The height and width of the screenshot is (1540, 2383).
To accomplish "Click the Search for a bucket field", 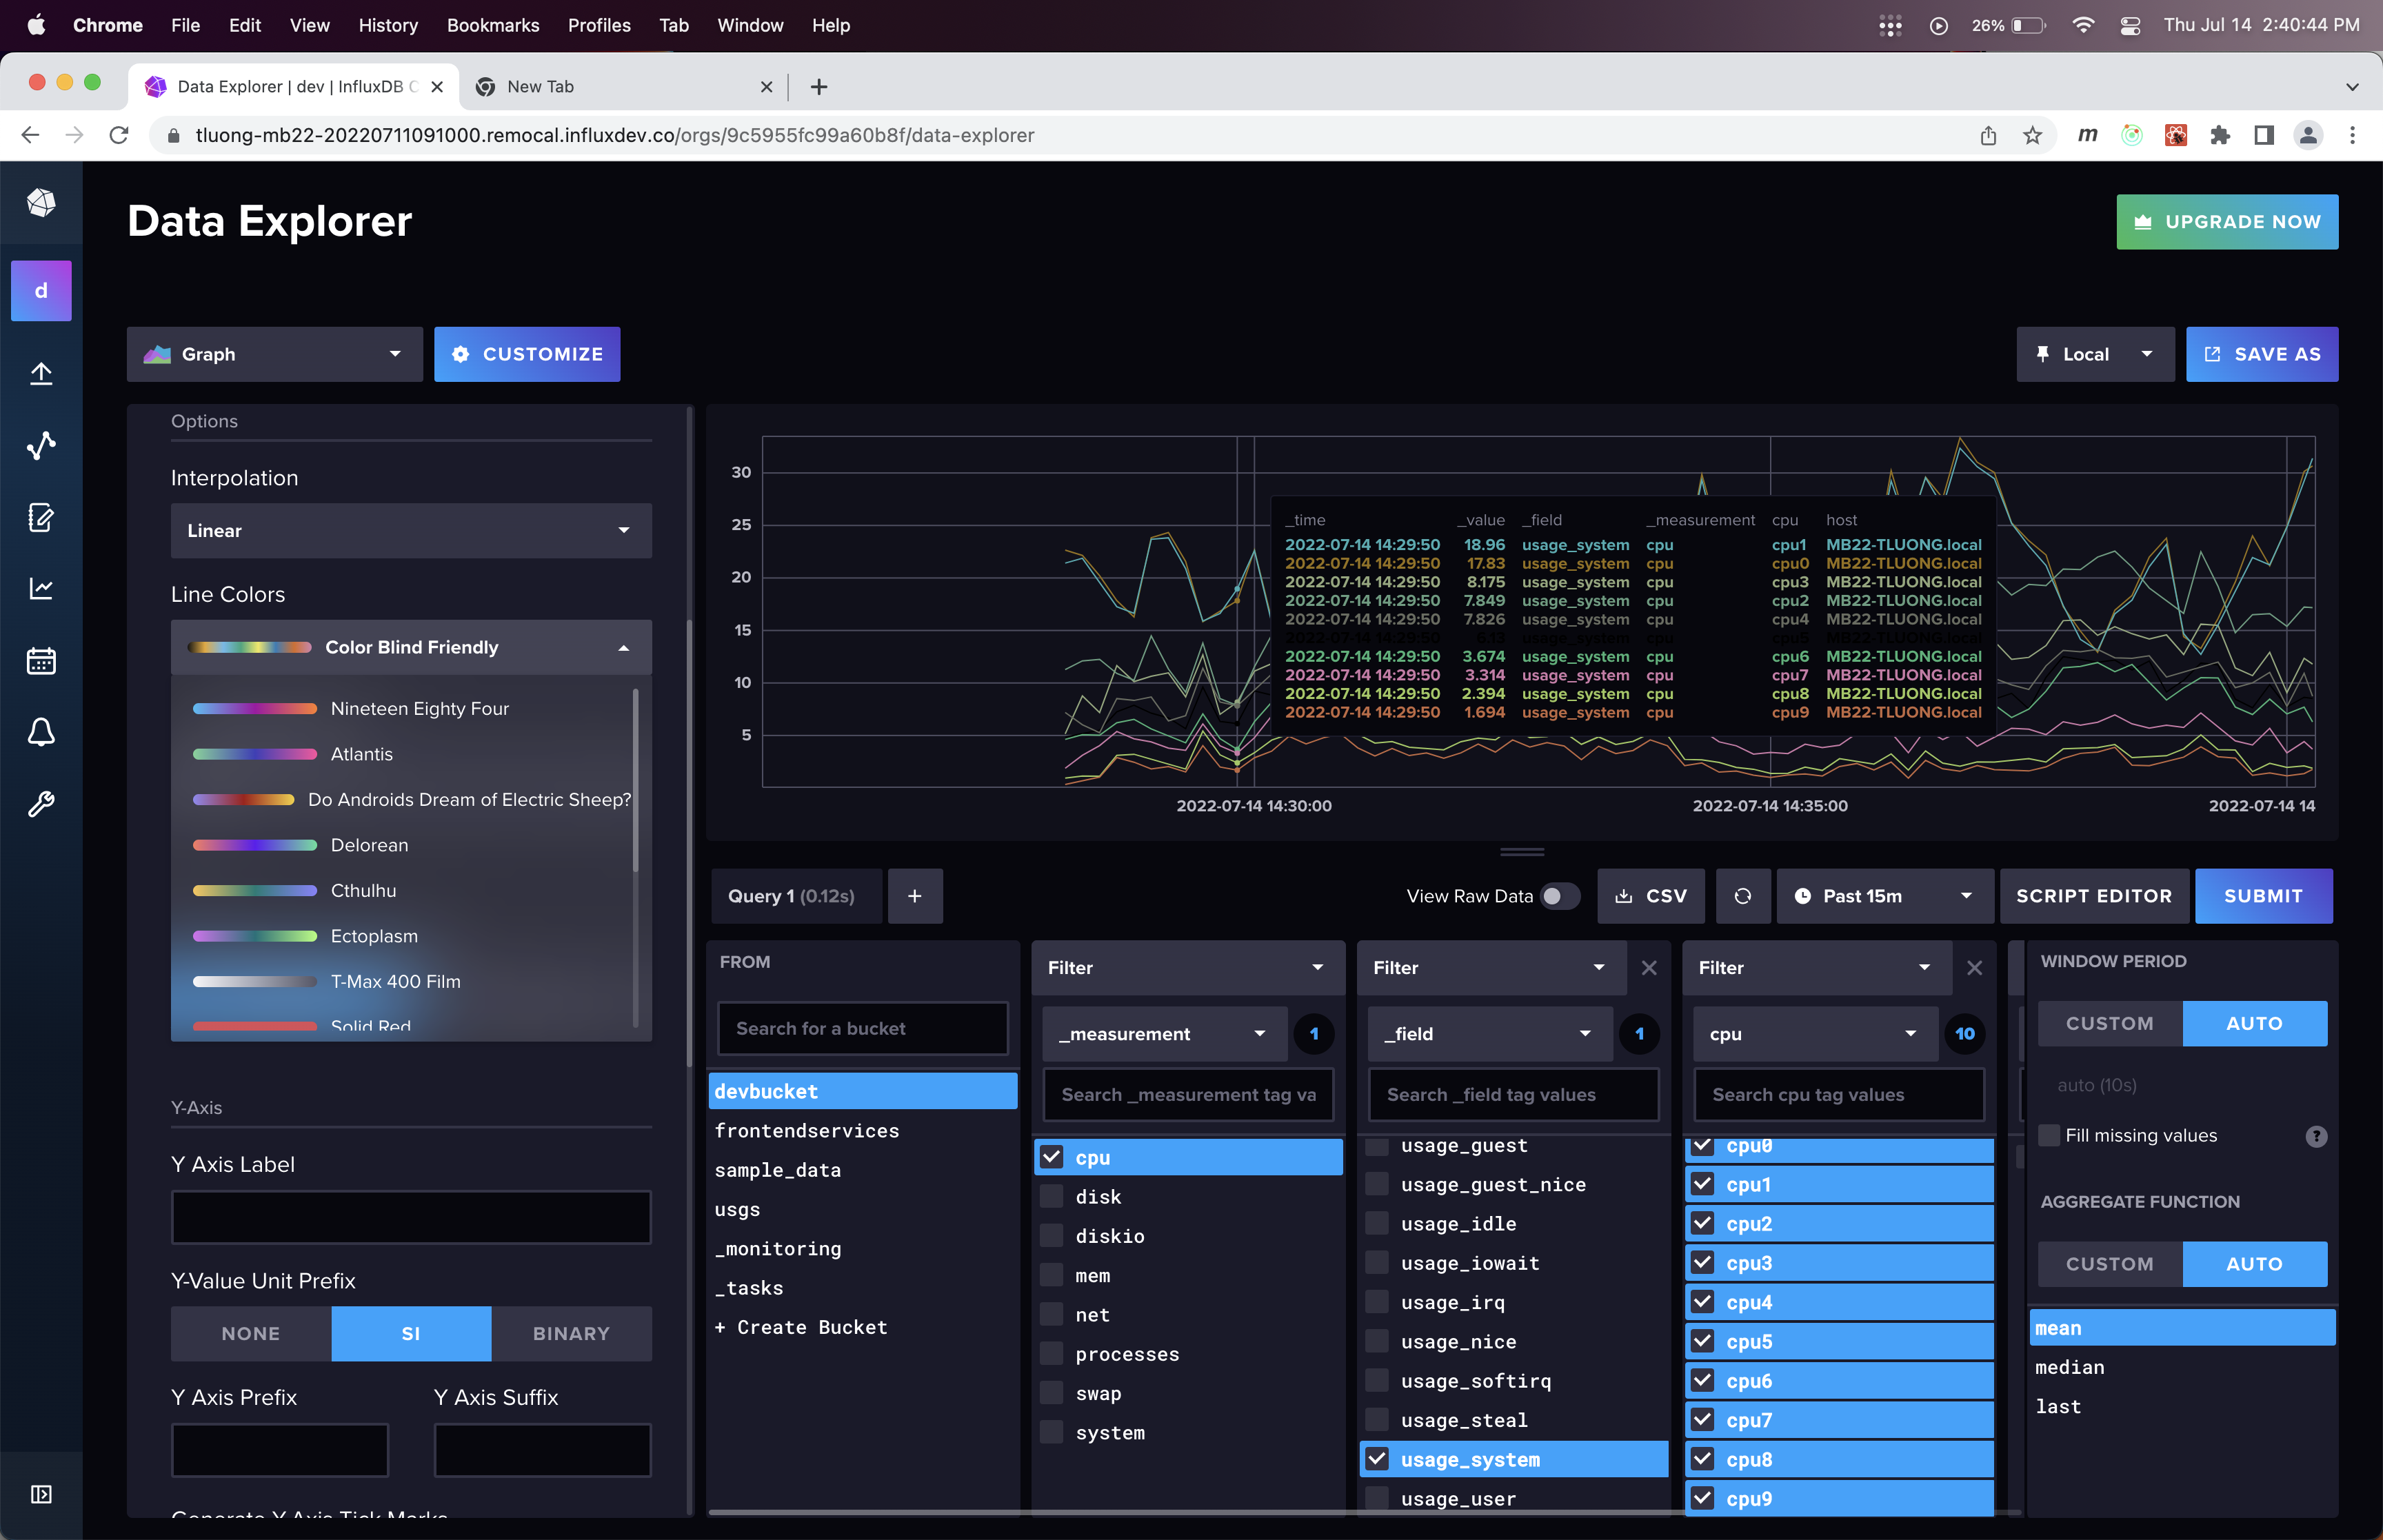I will point(862,1028).
